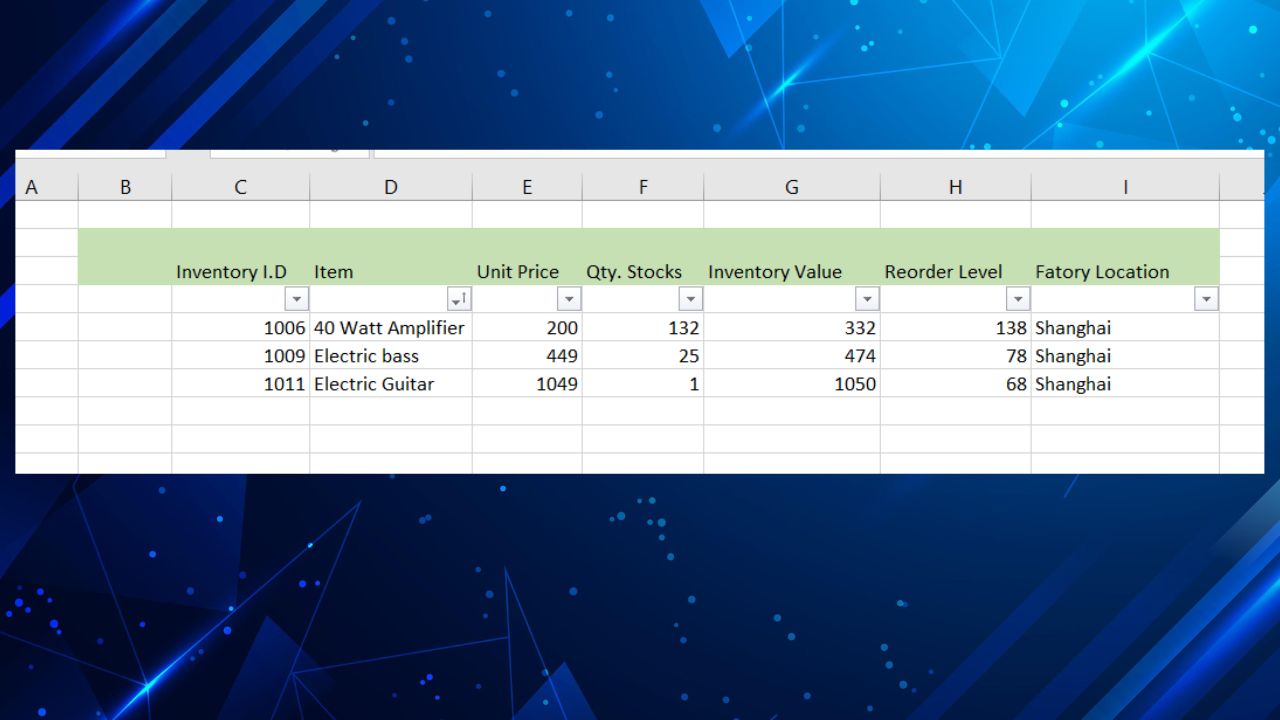Open the sorted Item column filter dropdown
1280x720 pixels.
[459, 299]
